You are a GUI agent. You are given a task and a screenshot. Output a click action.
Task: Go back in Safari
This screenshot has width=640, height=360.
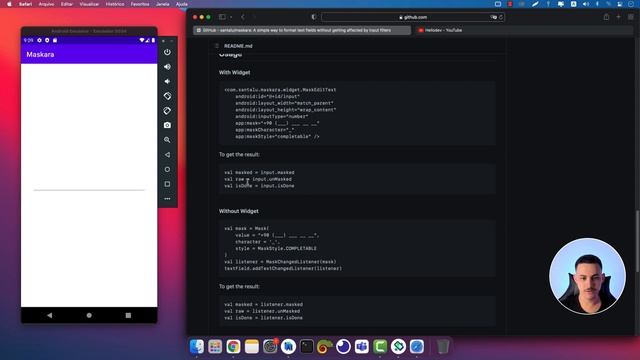243,17
